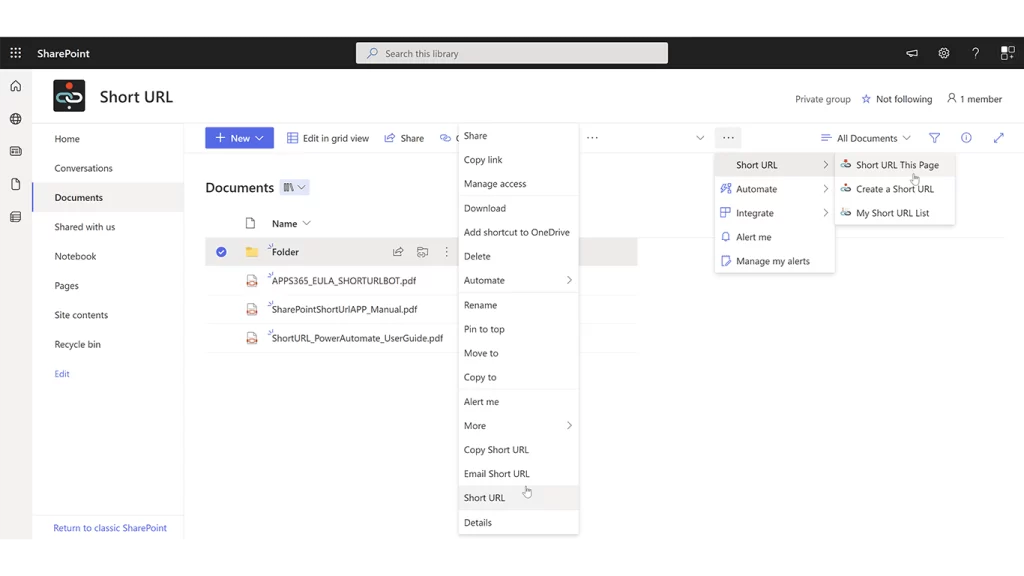Image resolution: width=1024 pixels, height=576 pixels.
Task: Click the sync shortcut icon on Folder row
Action: coord(423,251)
